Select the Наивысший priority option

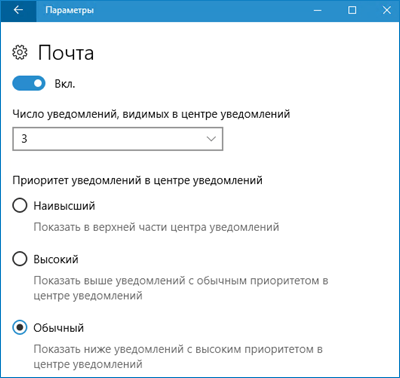coord(20,206)
